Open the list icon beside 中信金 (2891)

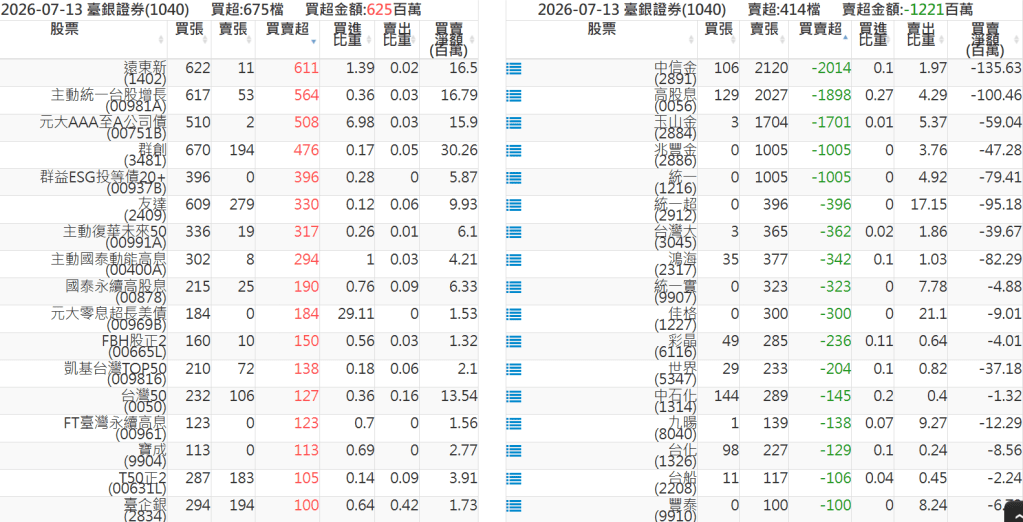(513, 69)
